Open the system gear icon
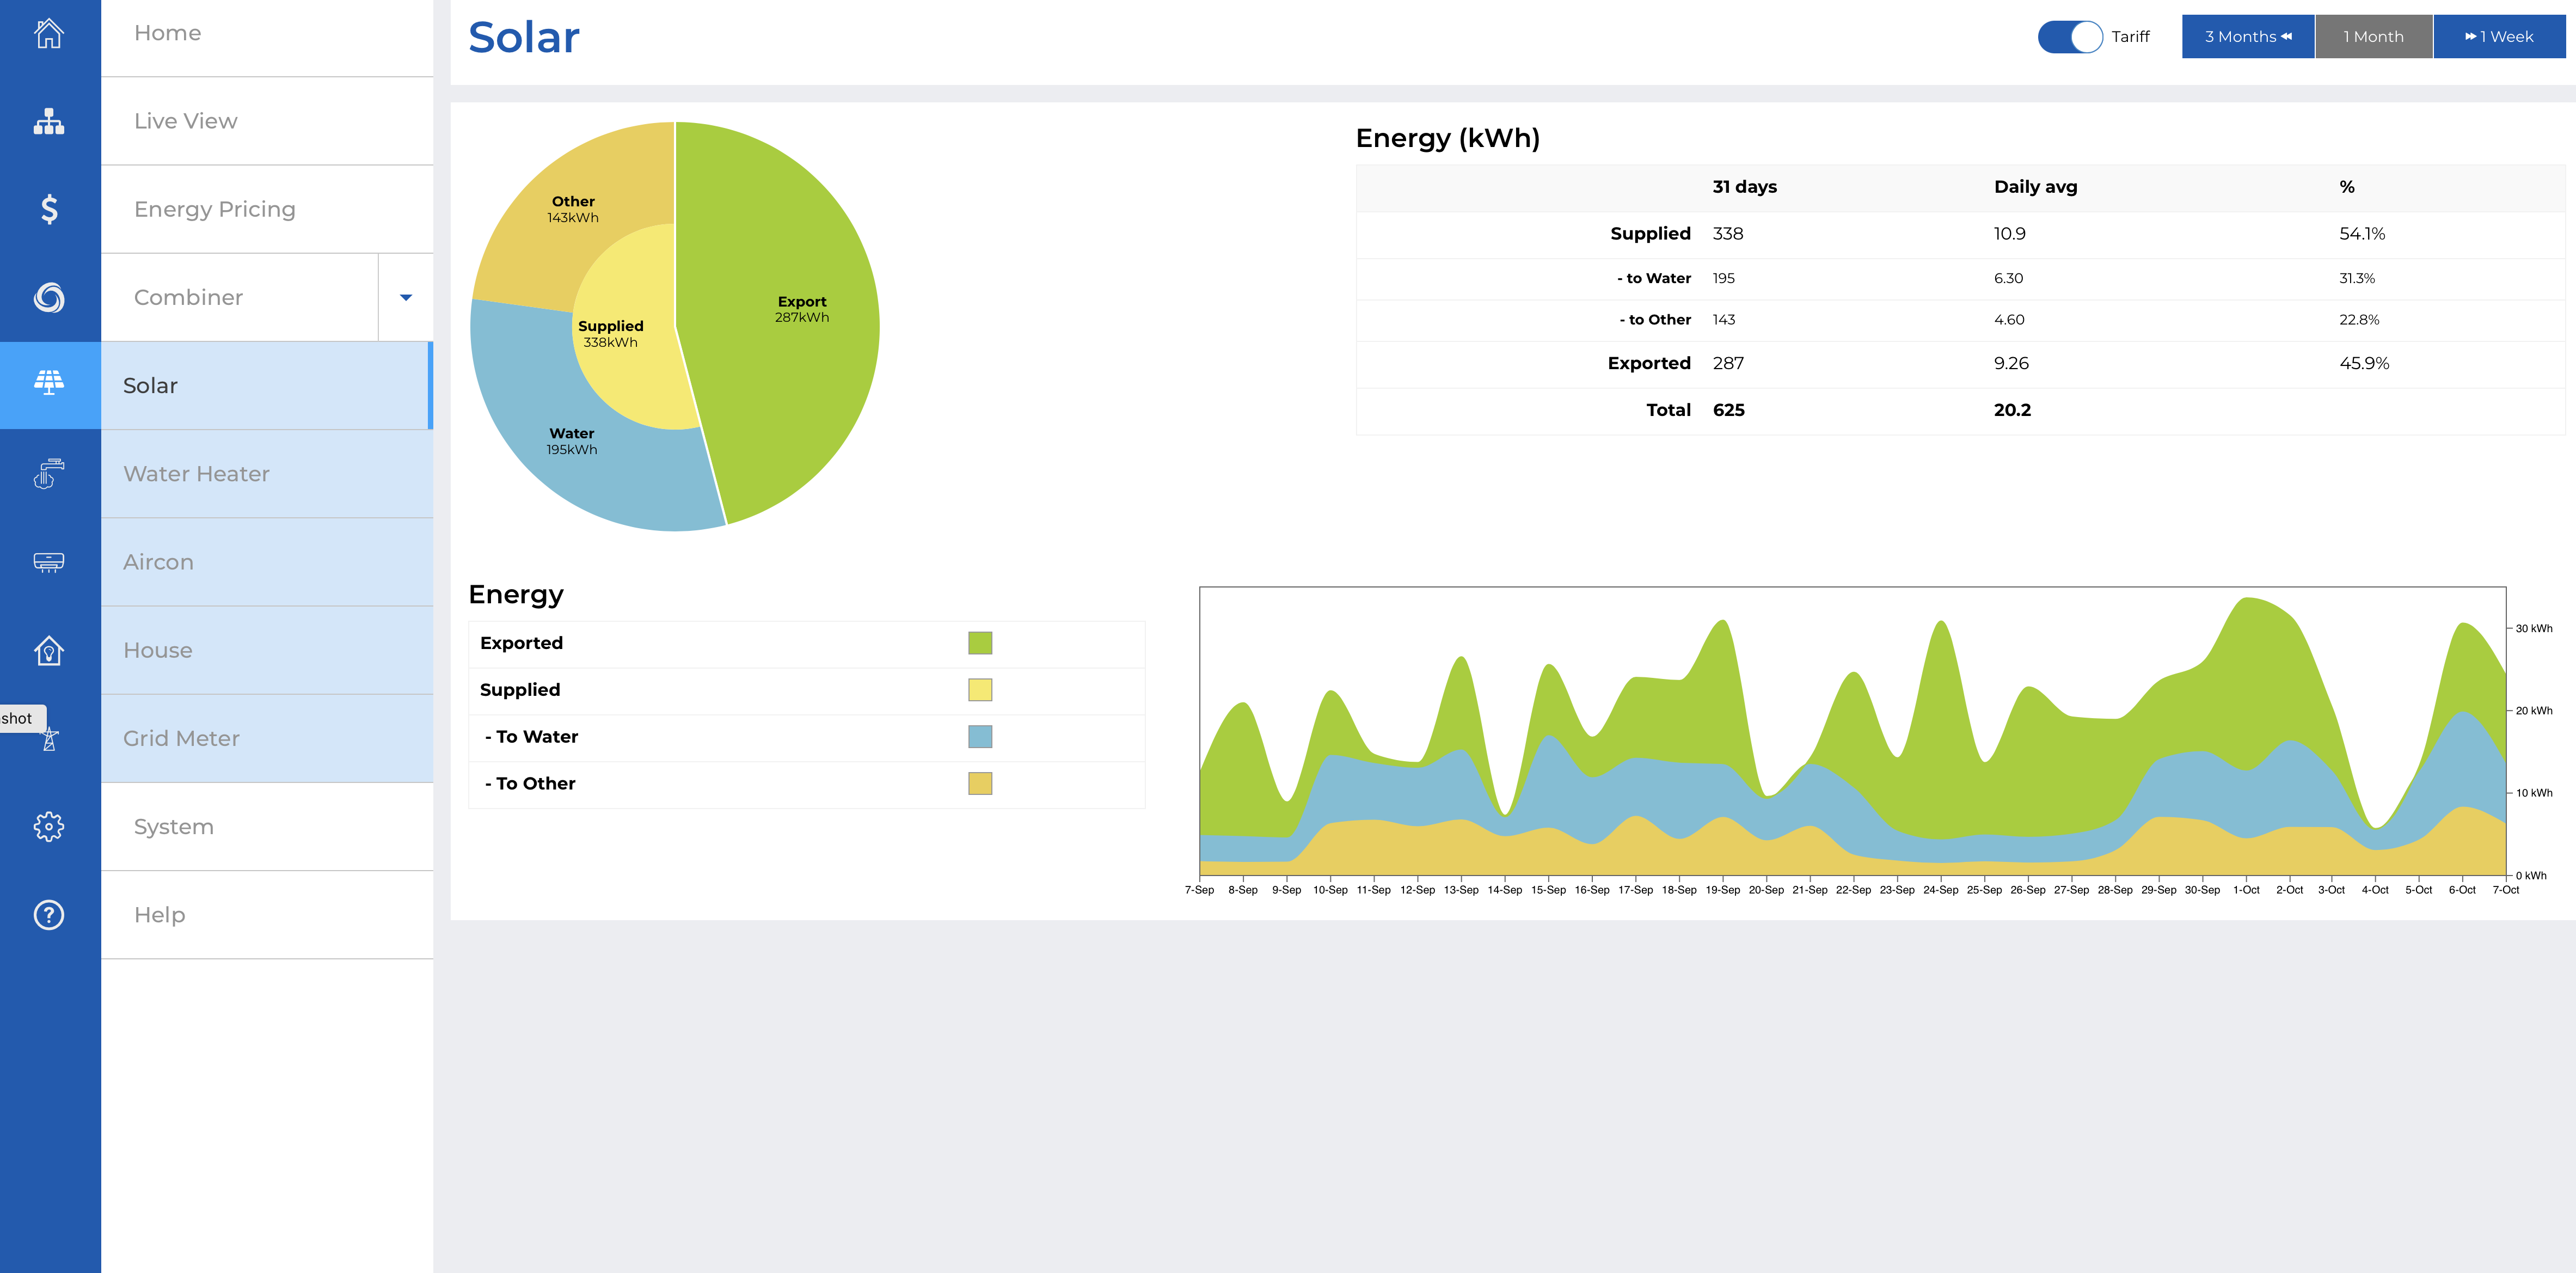Viewport: 2576px width, 1273px height. [x=49, y=827]
